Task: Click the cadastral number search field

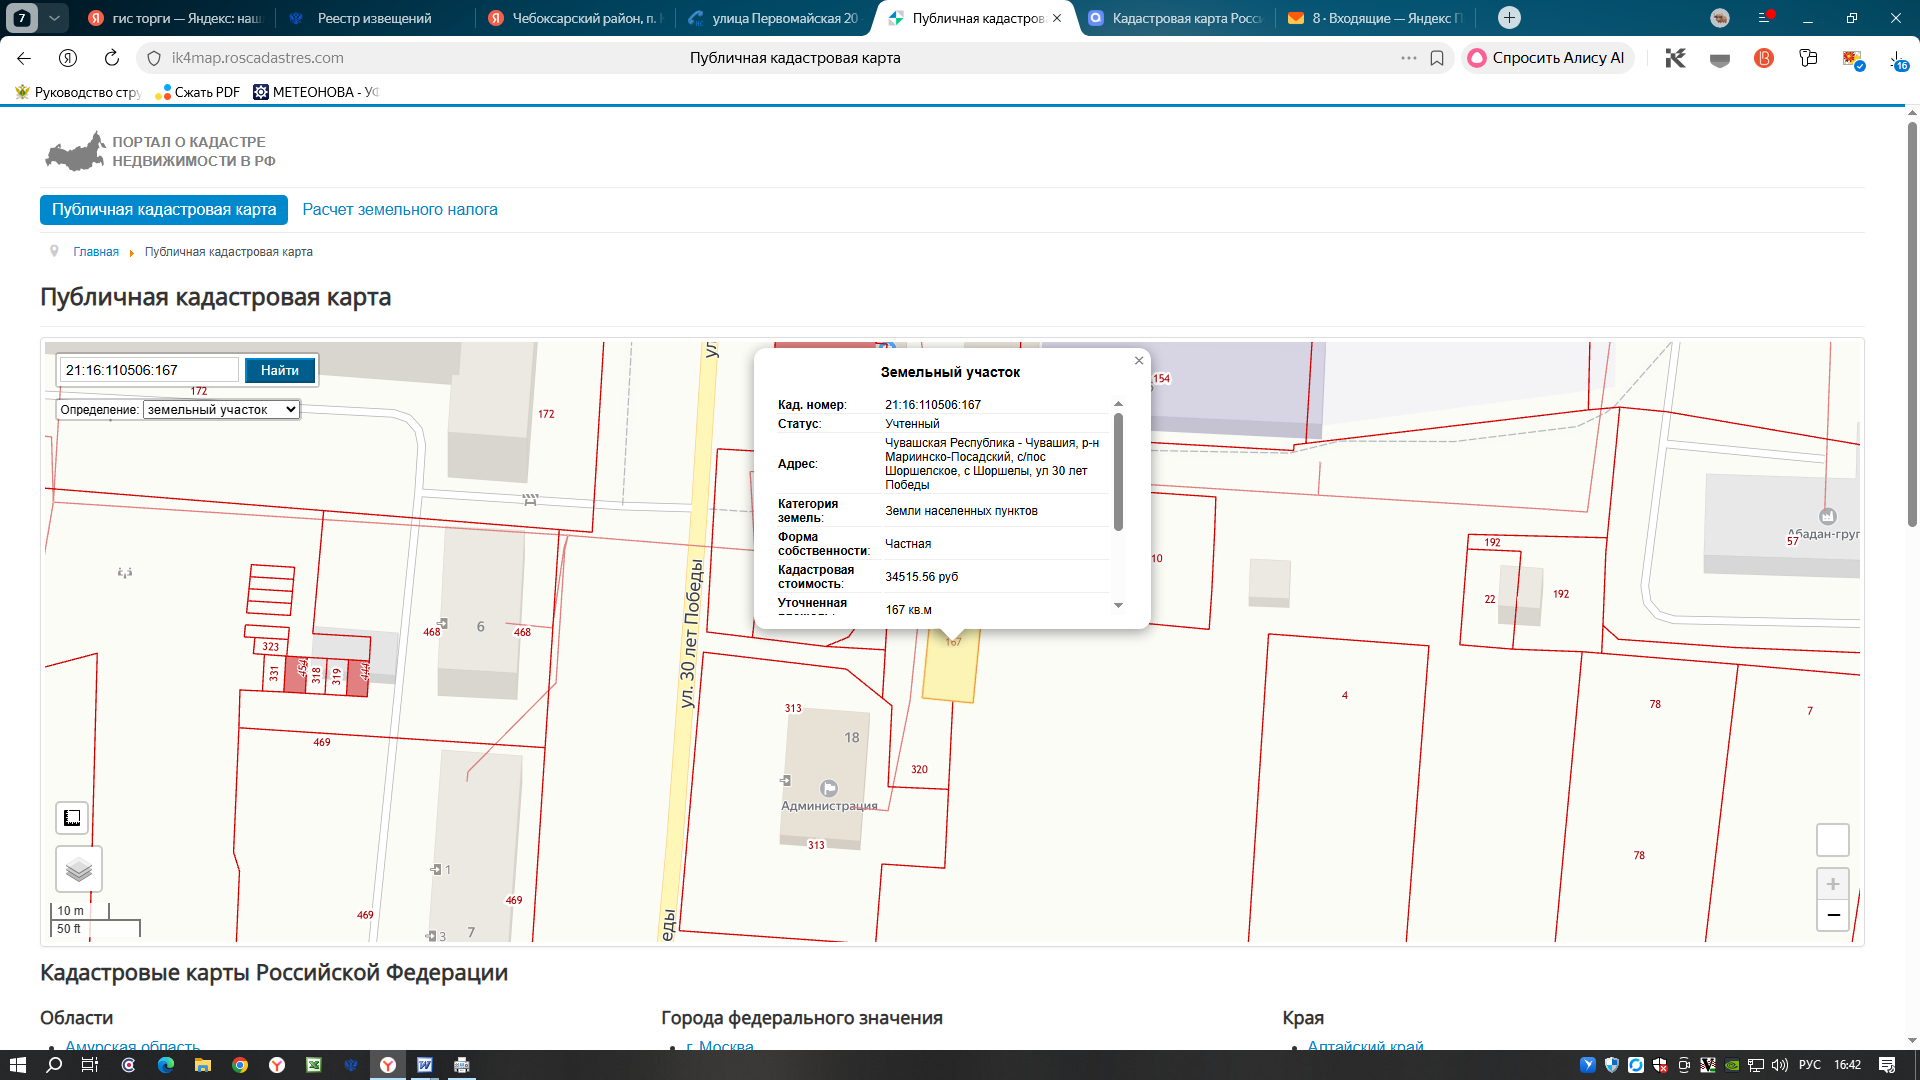Action: click(149, 370)
